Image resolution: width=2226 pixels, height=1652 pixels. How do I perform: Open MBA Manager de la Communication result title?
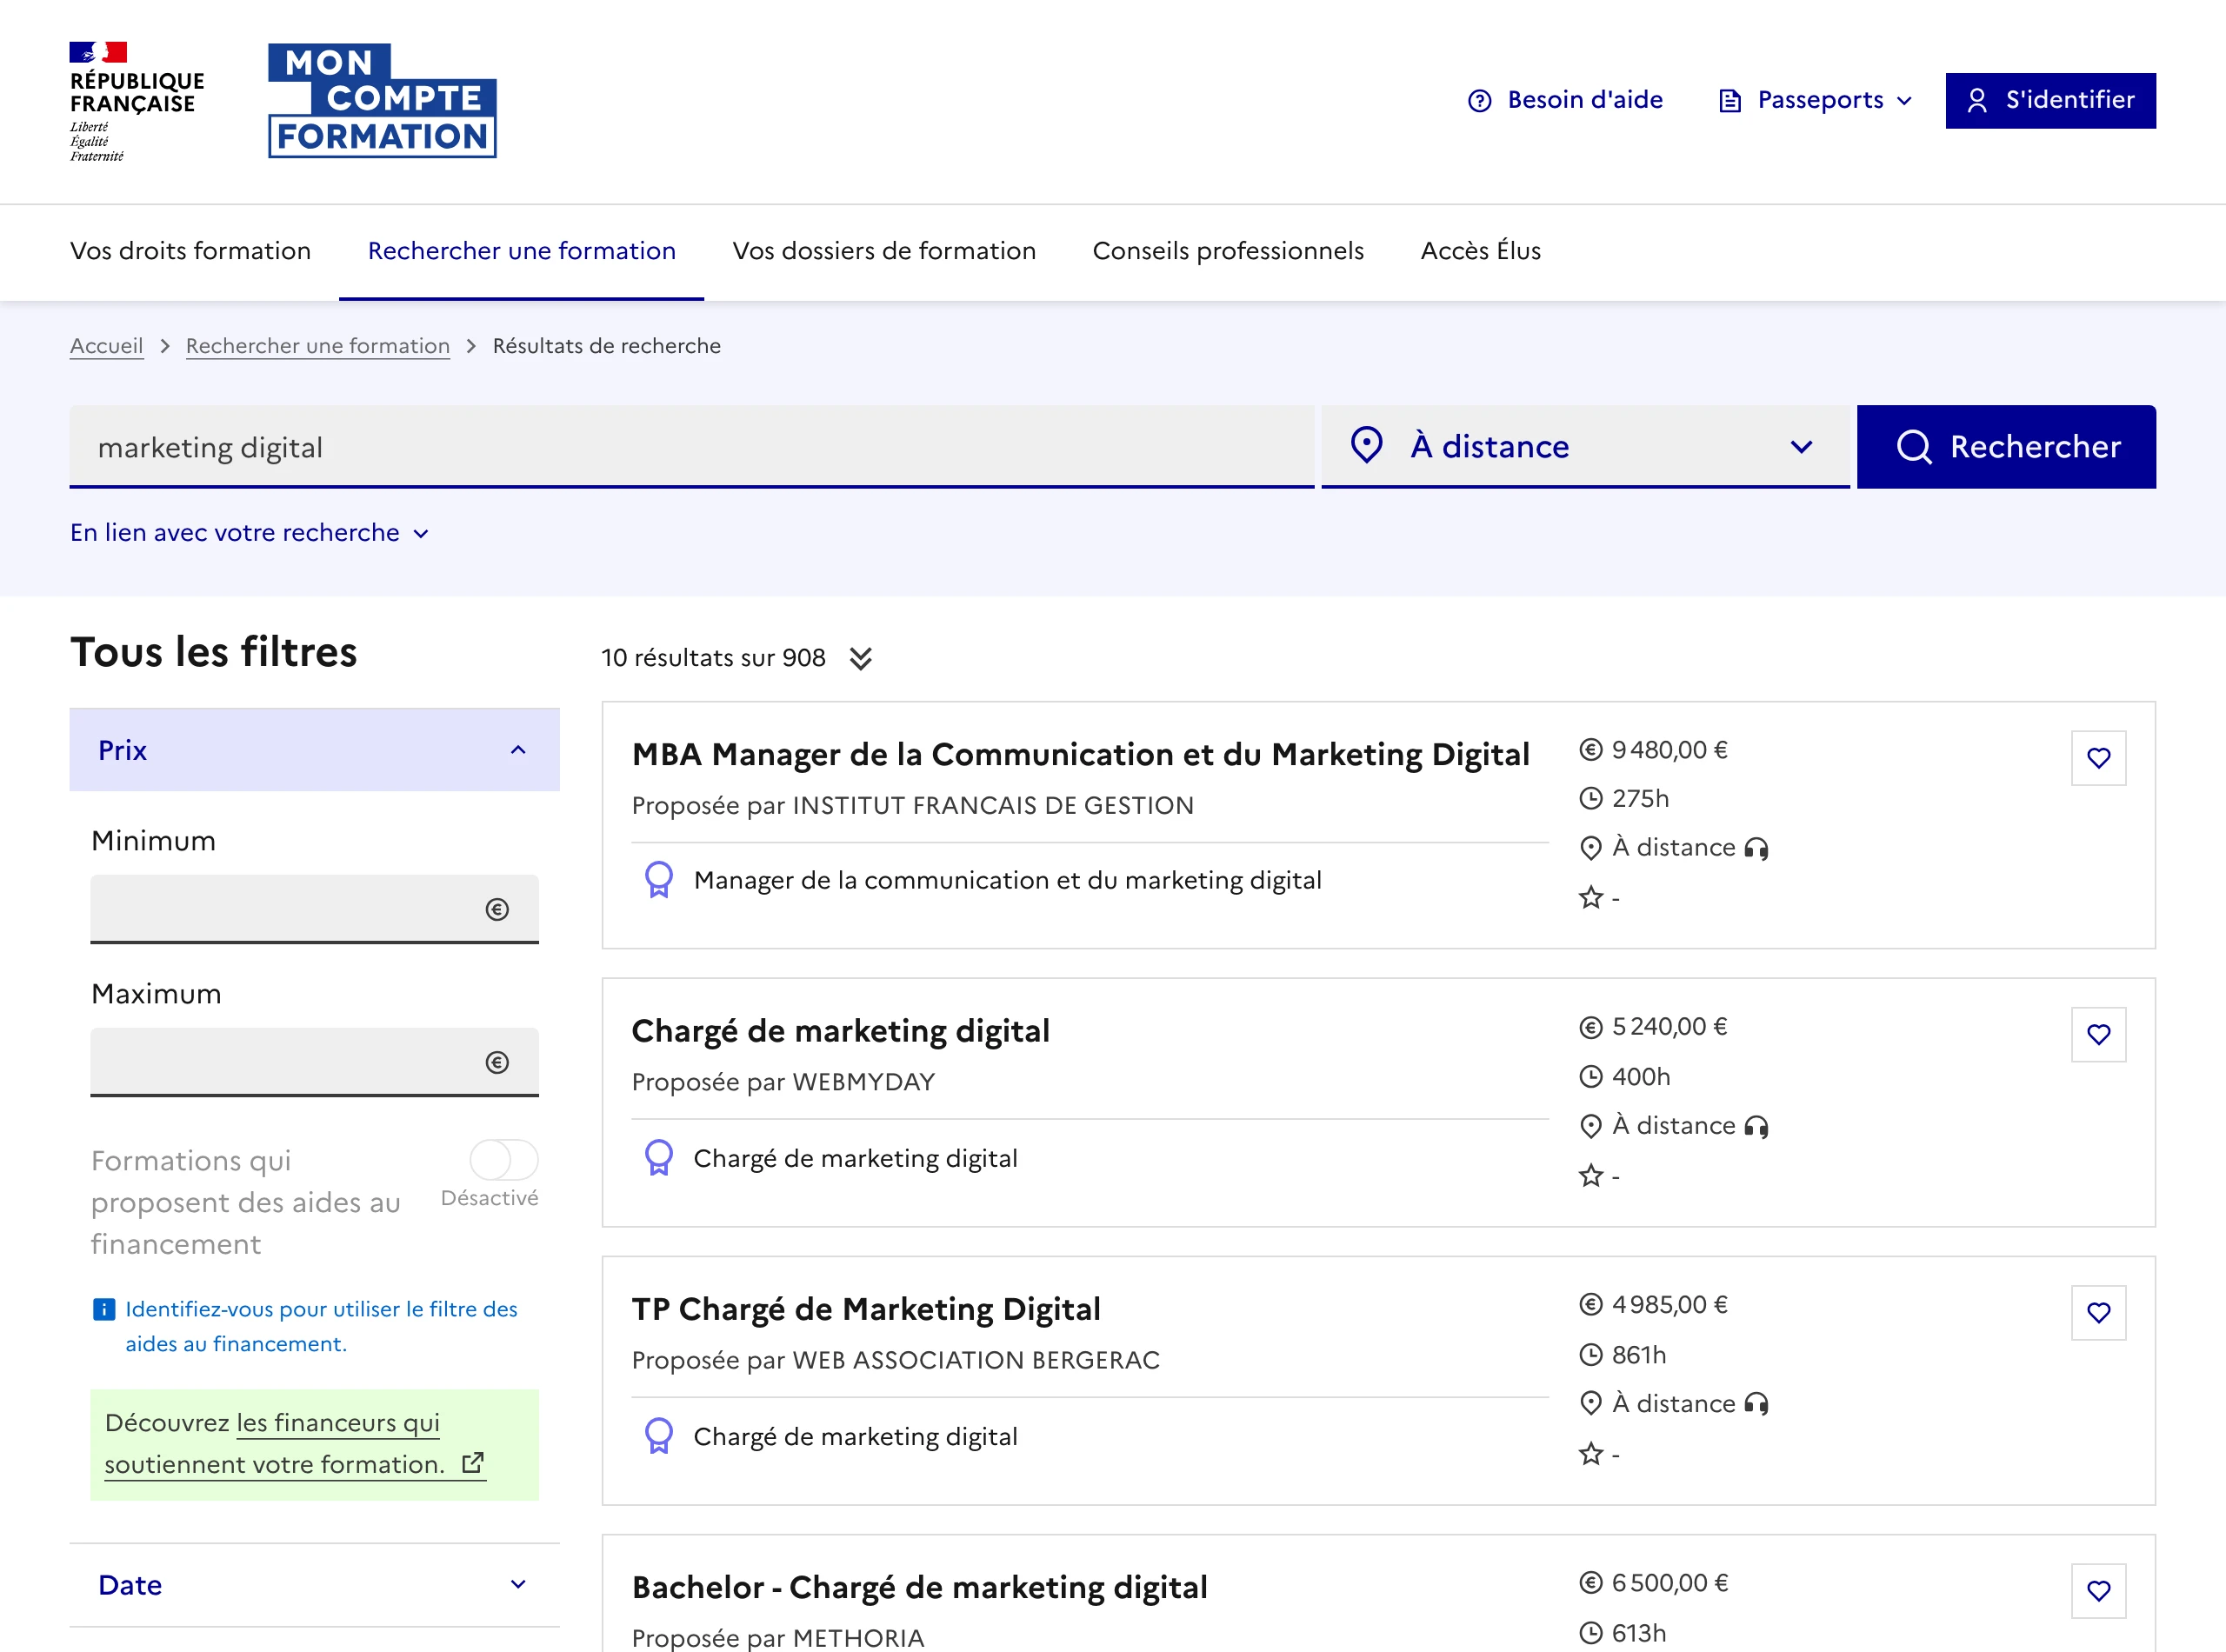click(1080, 755)
